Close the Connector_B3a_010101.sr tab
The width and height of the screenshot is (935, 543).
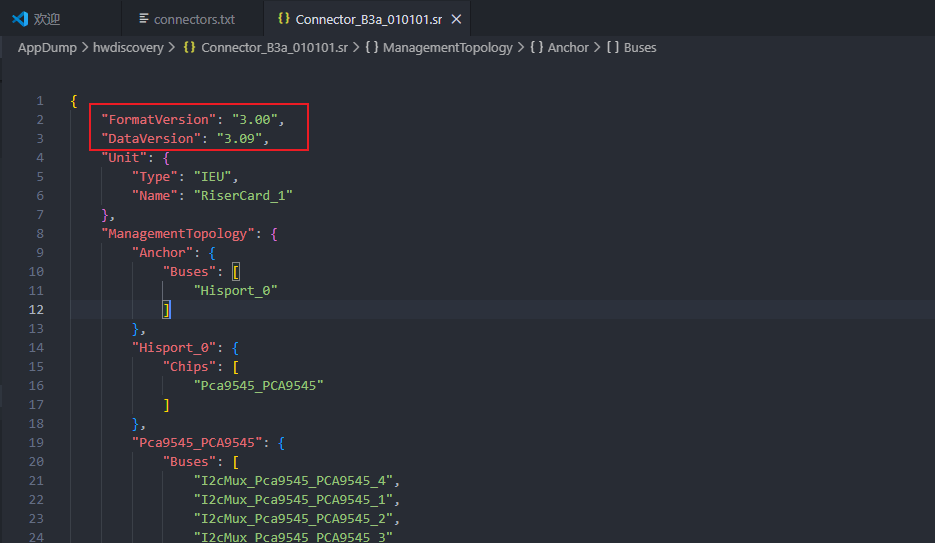(456, 19)
